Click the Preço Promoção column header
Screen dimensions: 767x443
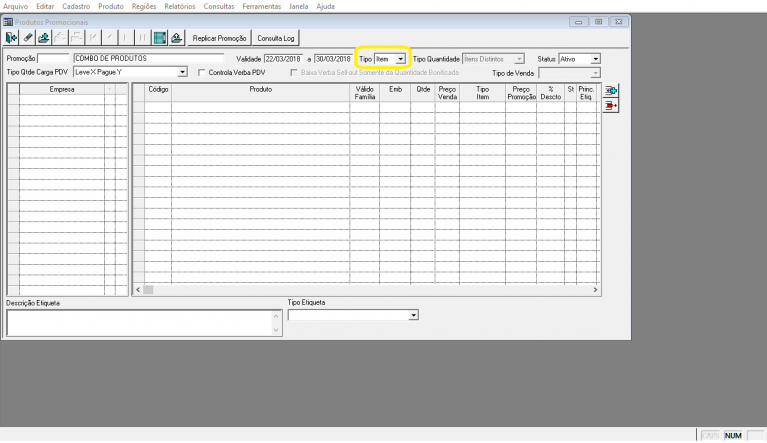point(521,93)
